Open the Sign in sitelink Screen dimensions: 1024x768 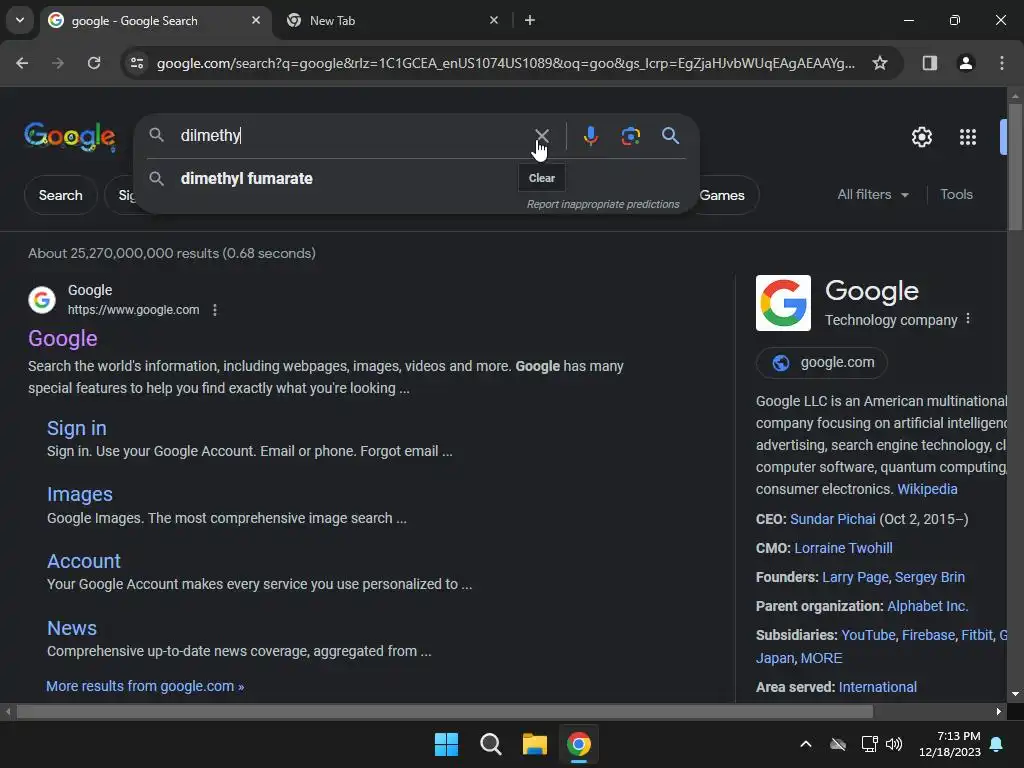[76, 428]
